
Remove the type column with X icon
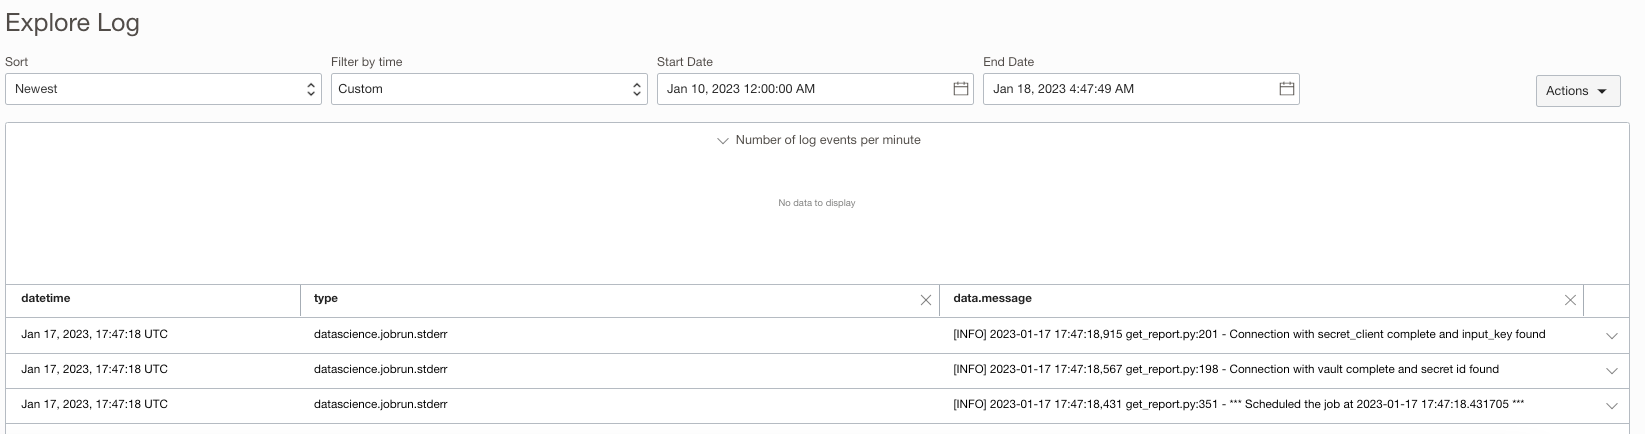coord(925,300)
